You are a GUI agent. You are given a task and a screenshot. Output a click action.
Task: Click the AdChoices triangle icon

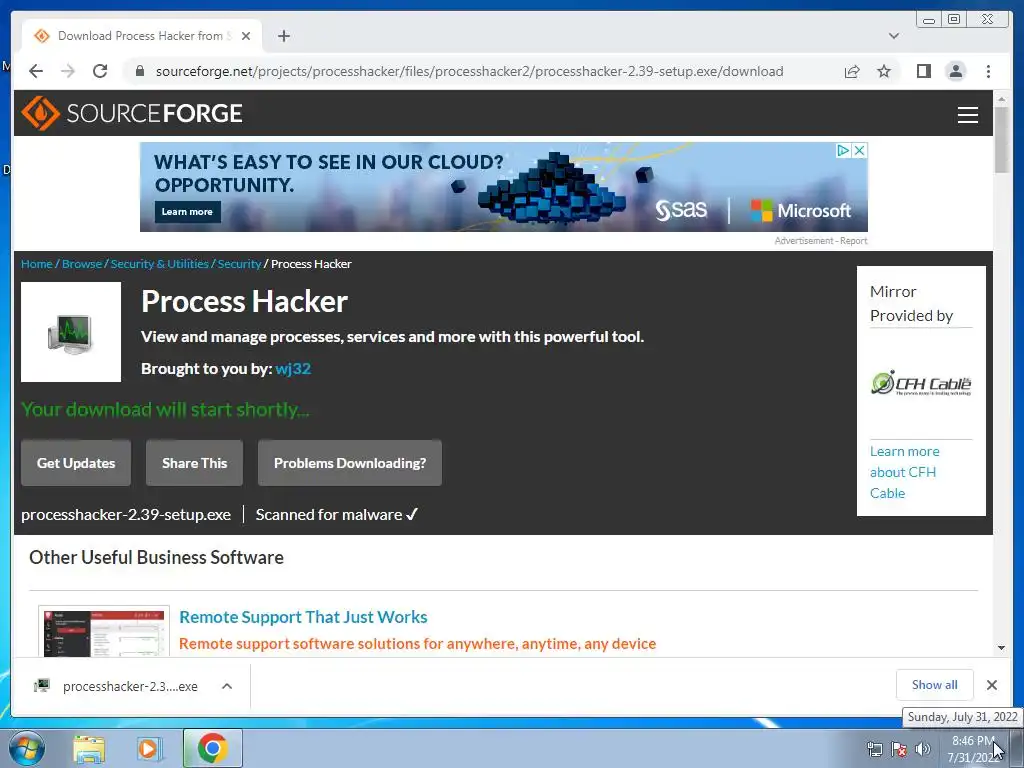pyautogui.click(x=844, y=150)
